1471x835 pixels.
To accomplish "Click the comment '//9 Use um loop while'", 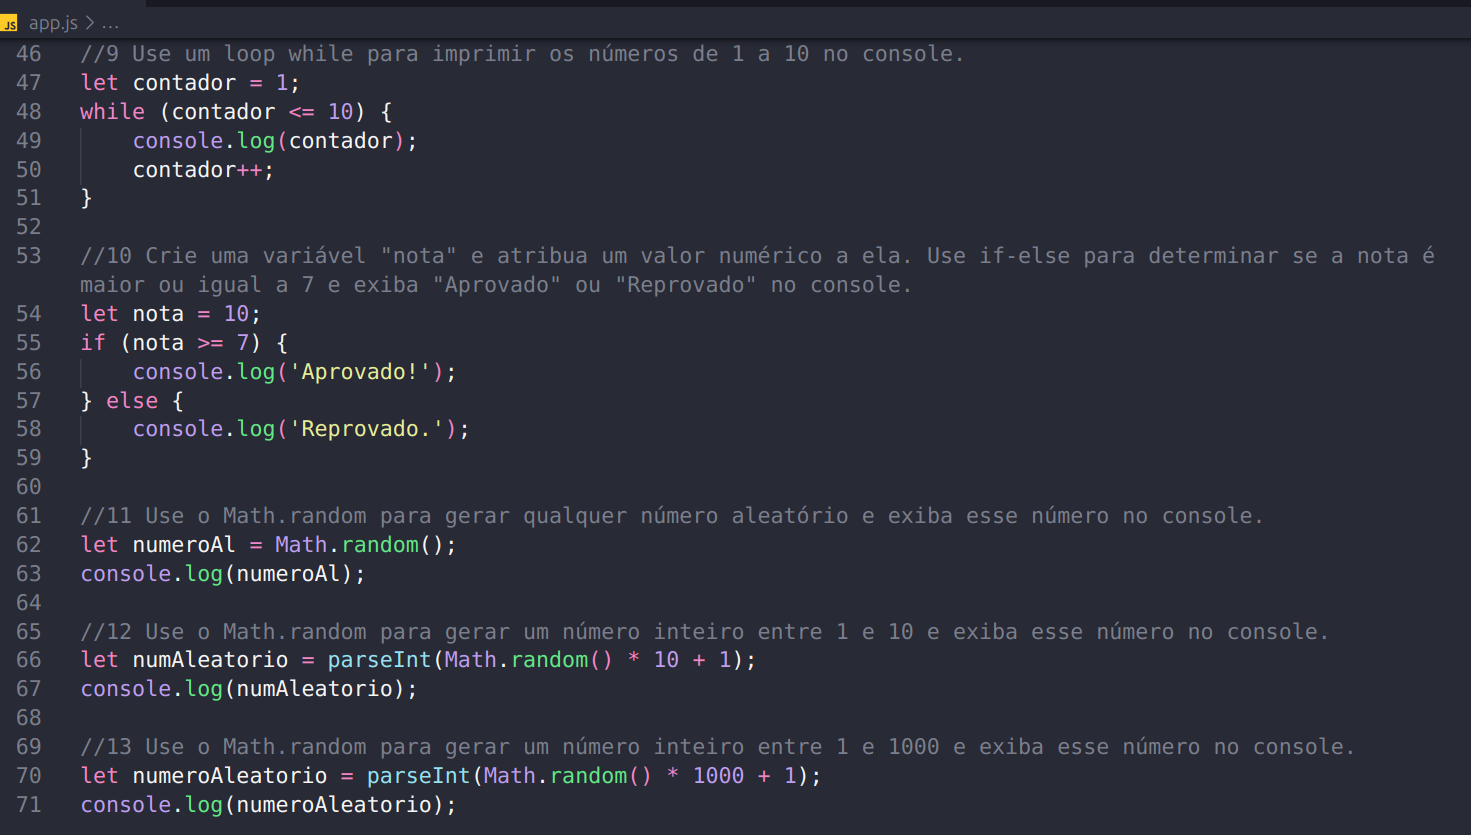I will click(522, 54).
